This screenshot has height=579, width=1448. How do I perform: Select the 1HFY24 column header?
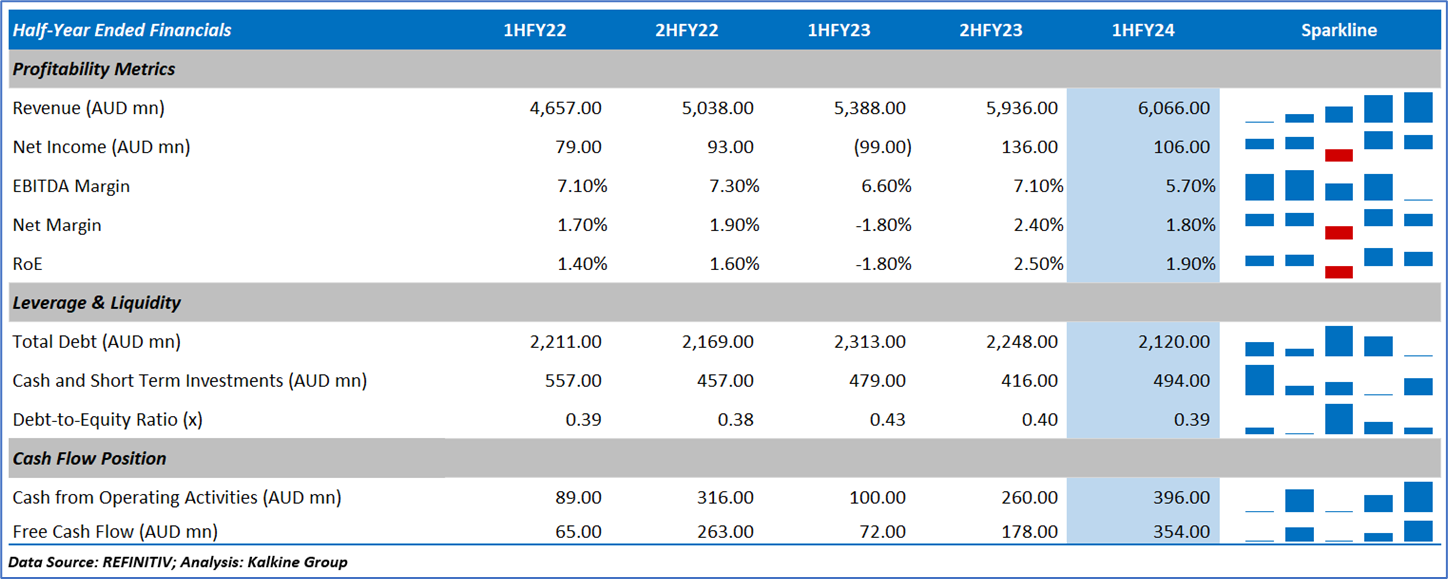(x=1143, y=30)
